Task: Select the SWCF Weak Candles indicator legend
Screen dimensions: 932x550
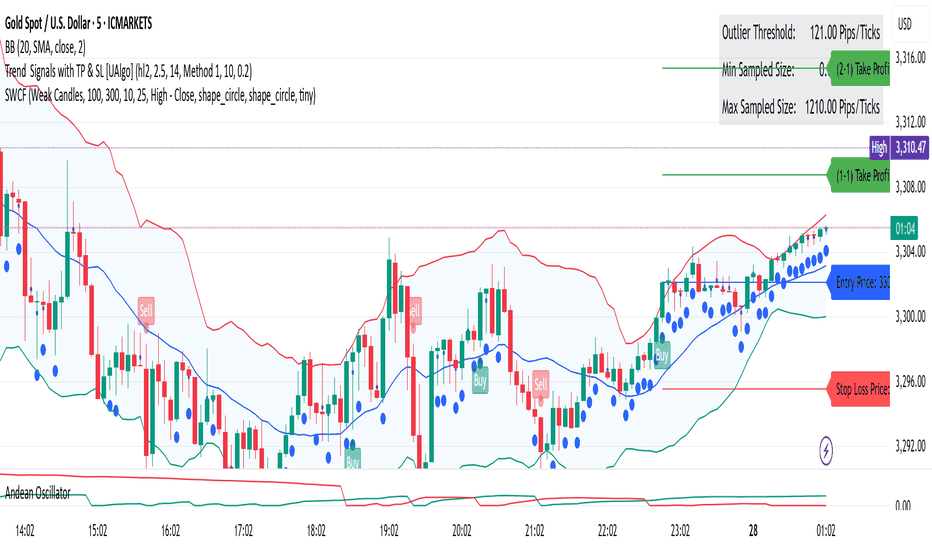Action: [160, 95]
